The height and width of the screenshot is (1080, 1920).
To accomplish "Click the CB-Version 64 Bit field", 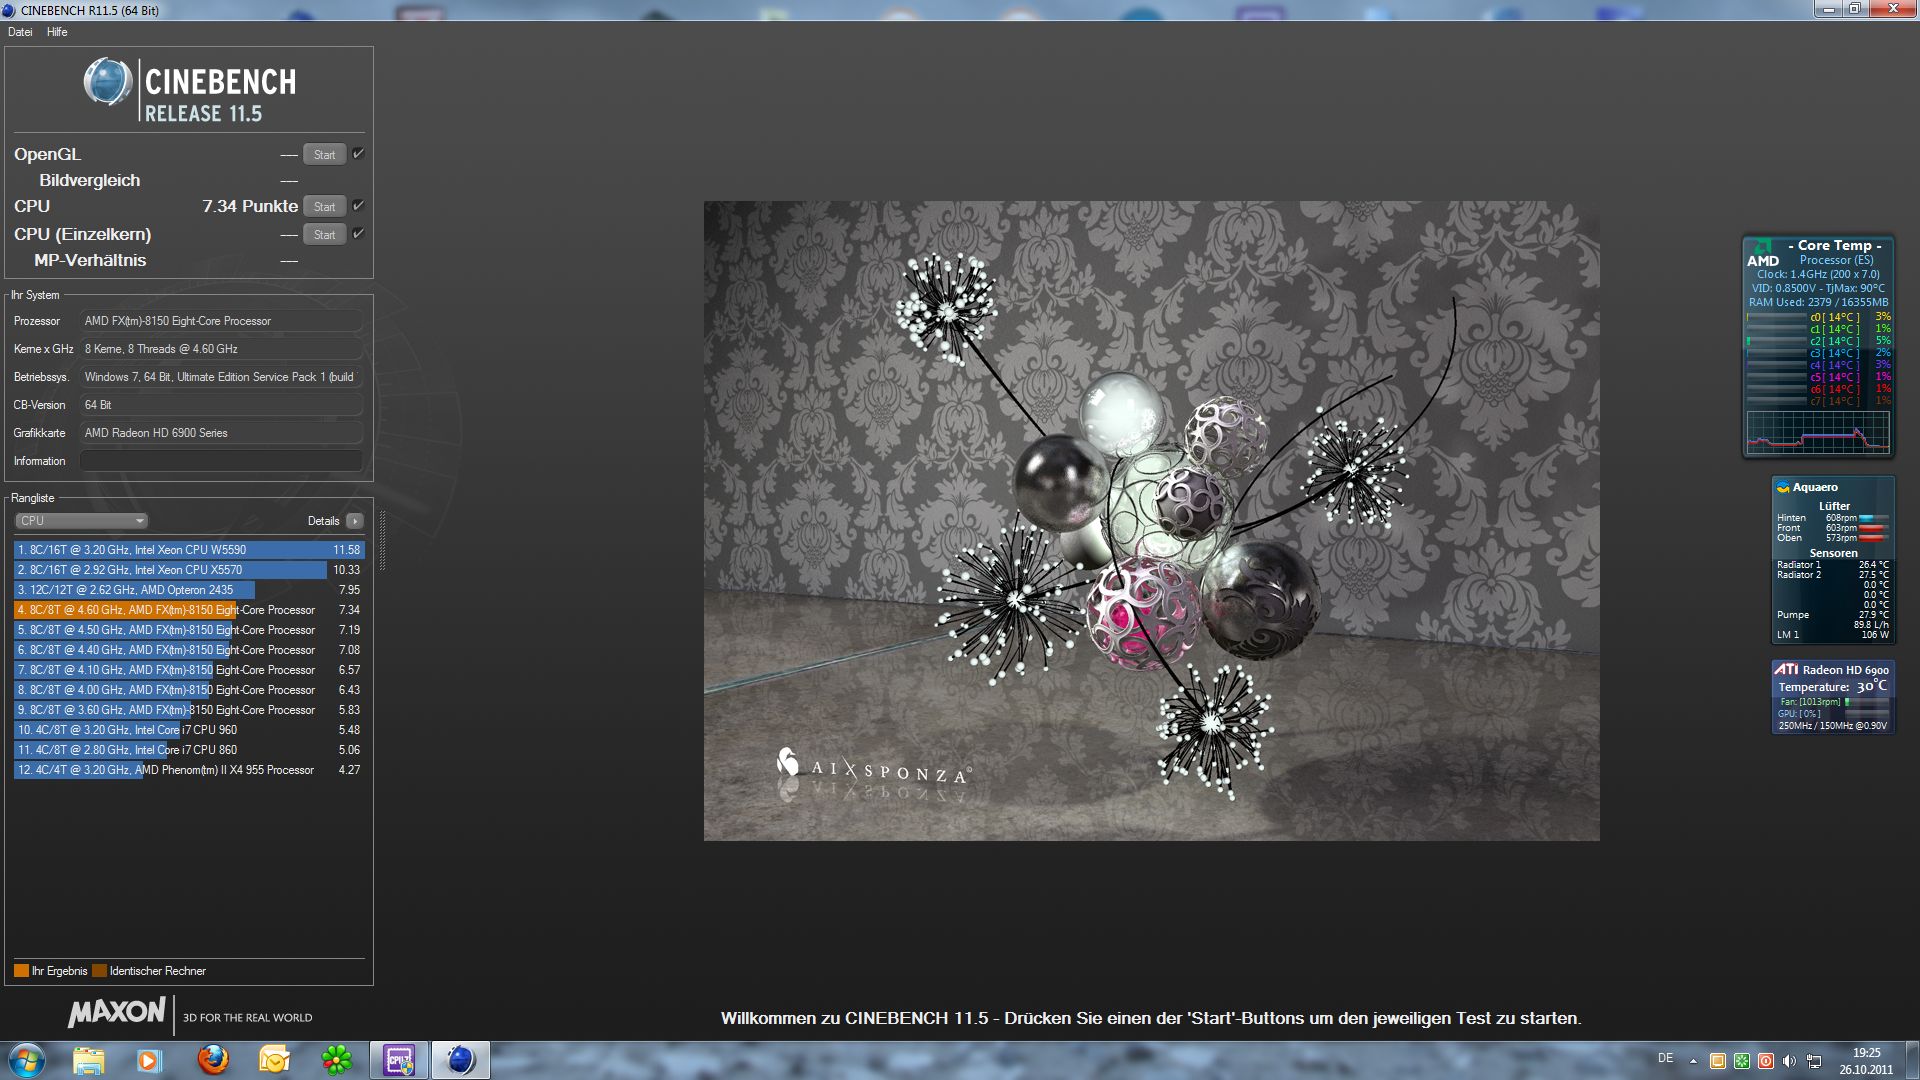I will [221, 405].
